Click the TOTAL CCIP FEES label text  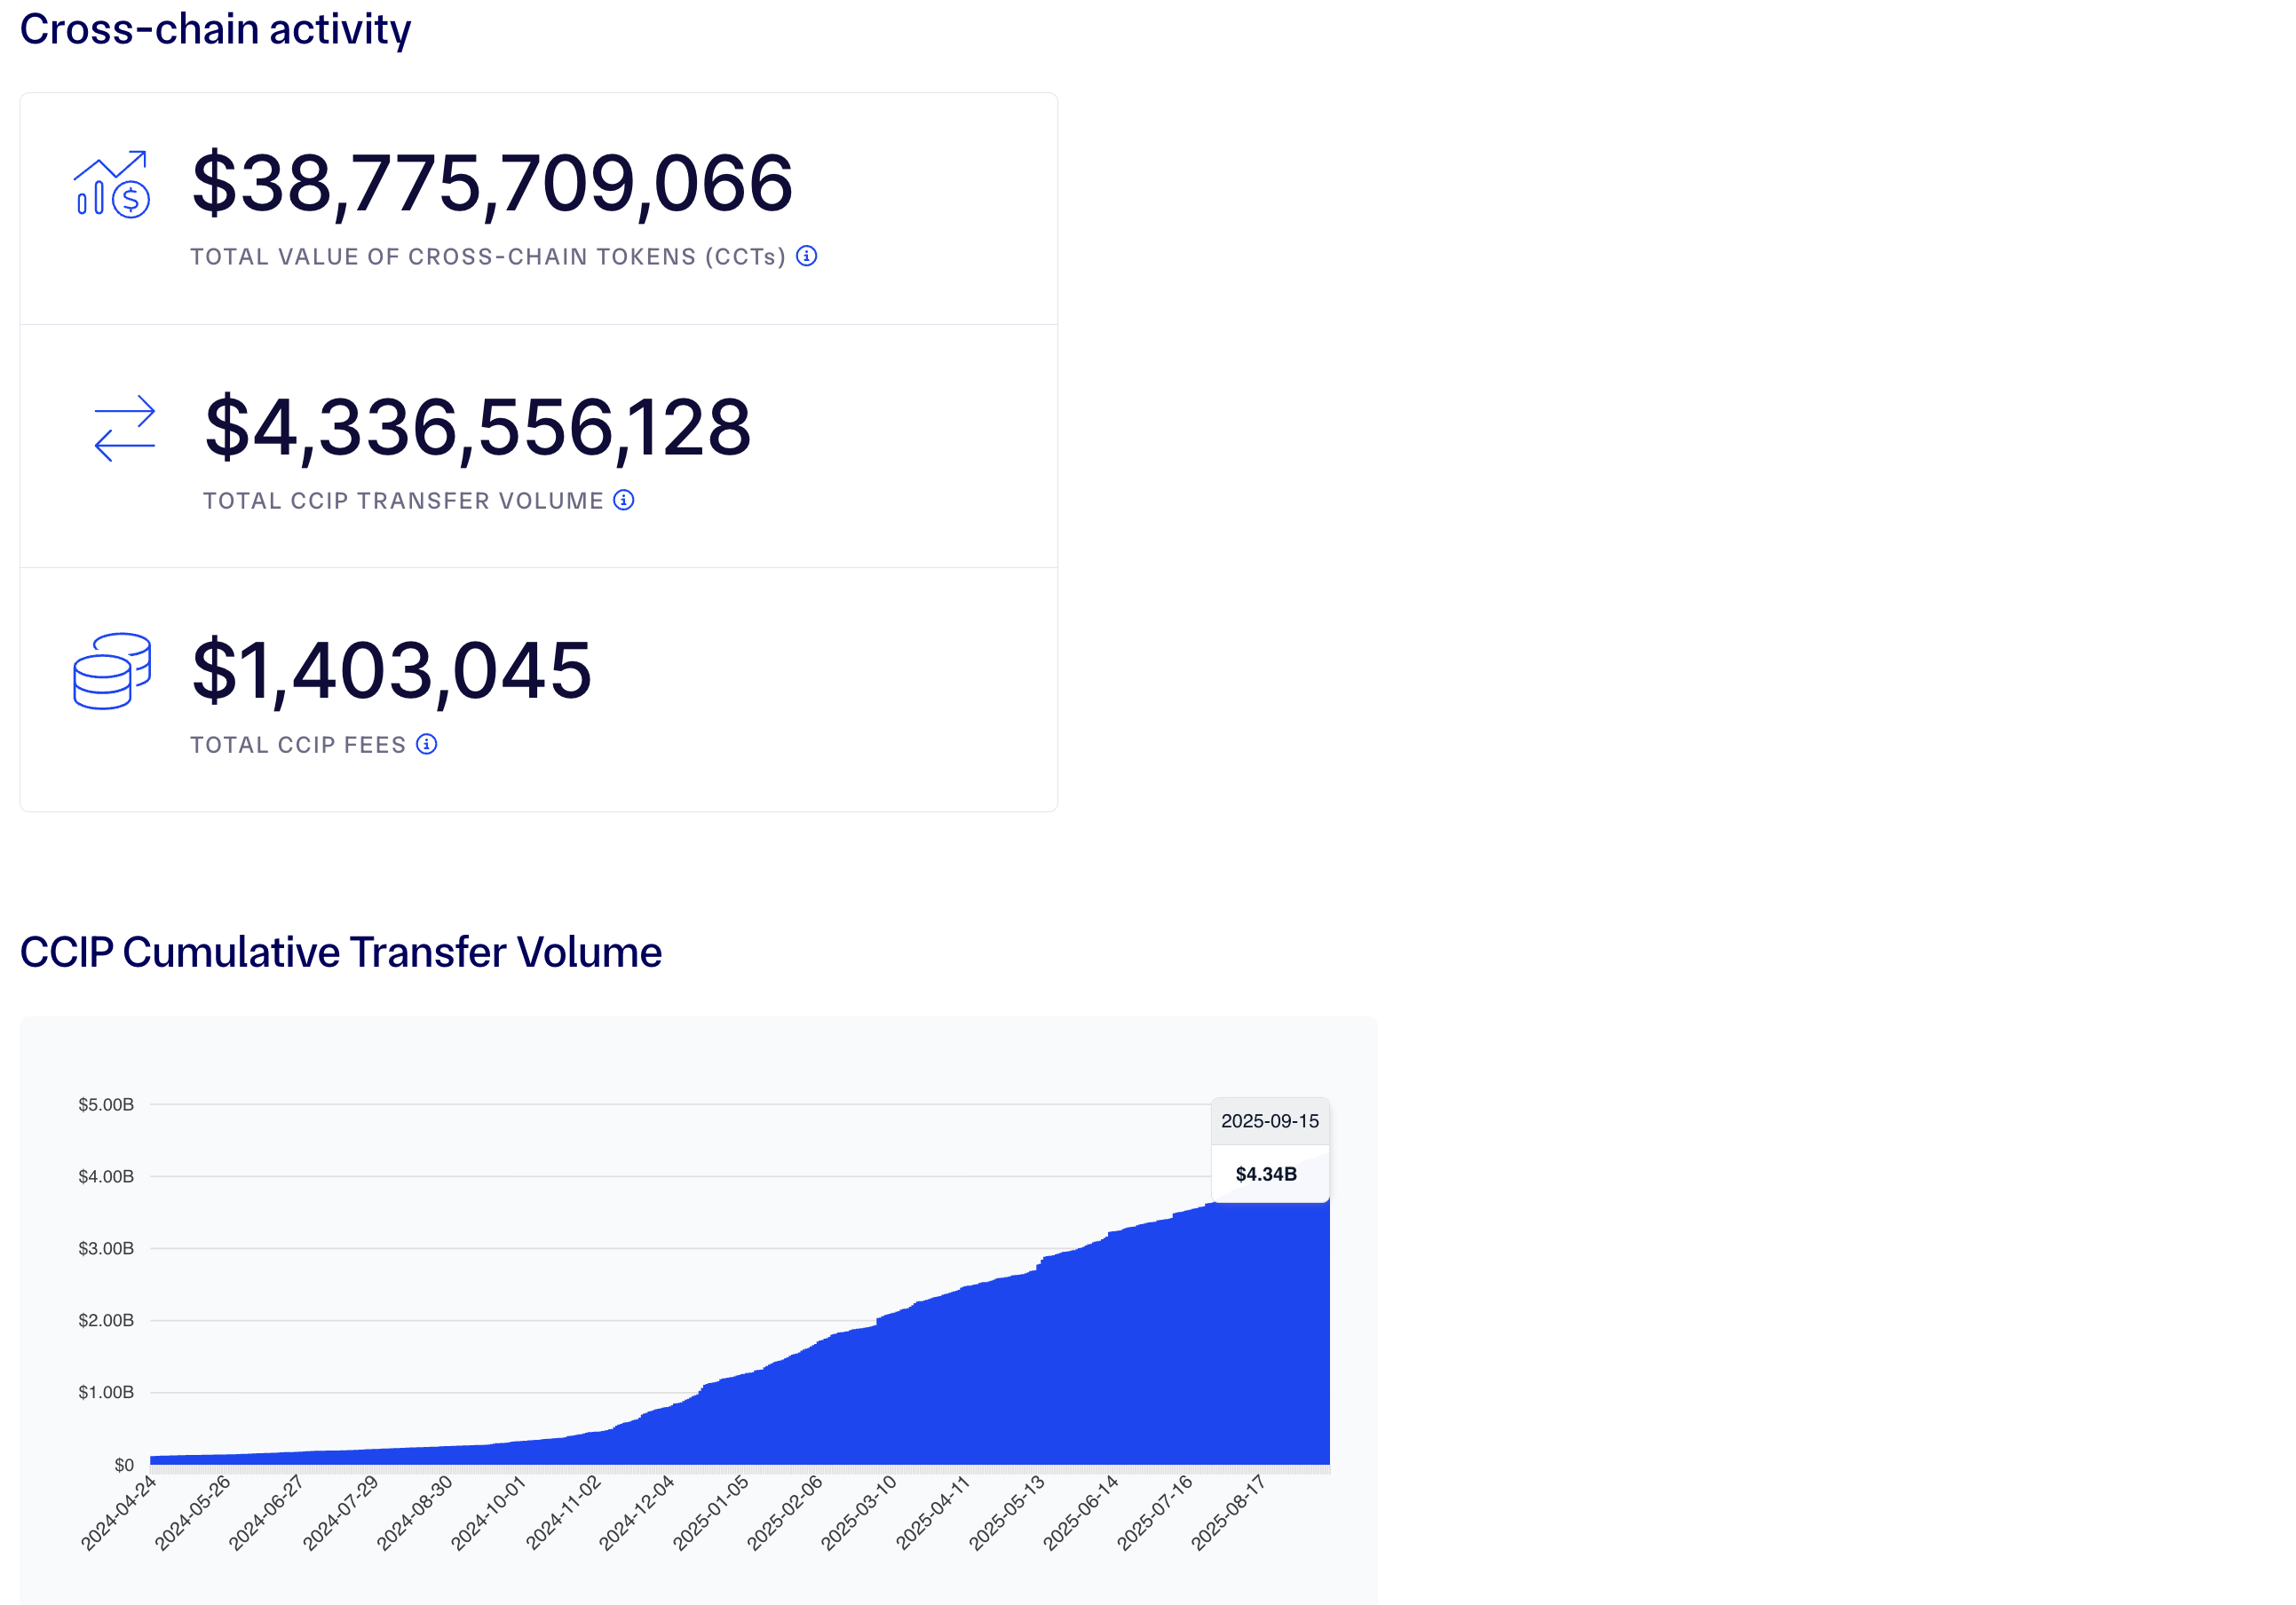coord(298,745)
